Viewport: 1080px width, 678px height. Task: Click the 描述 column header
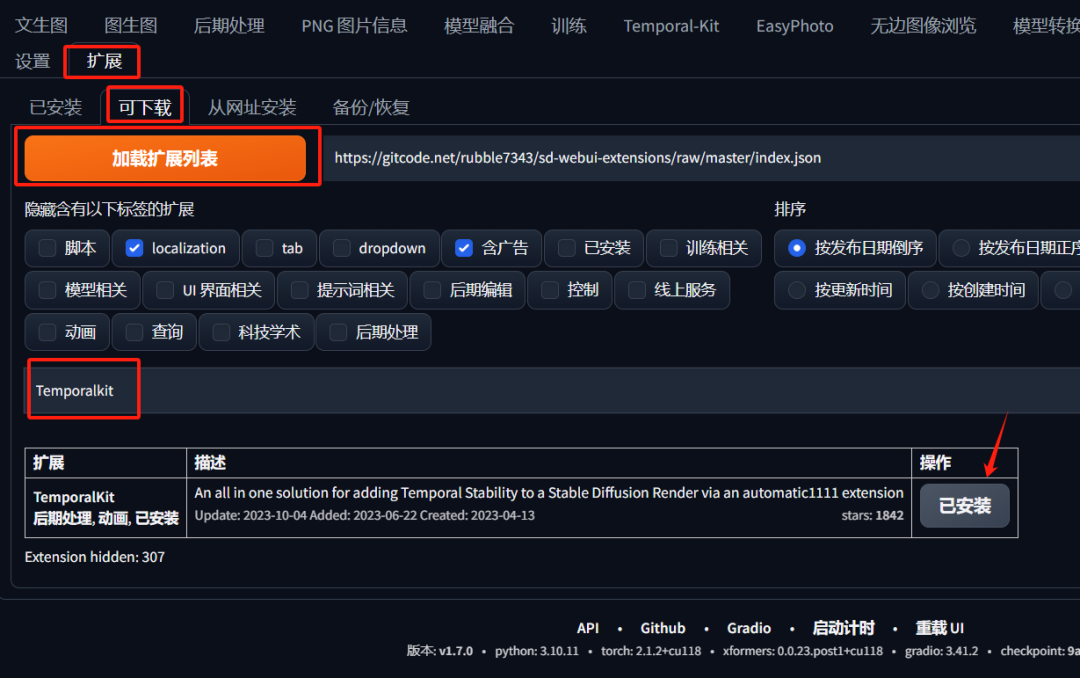click(210, 463)
